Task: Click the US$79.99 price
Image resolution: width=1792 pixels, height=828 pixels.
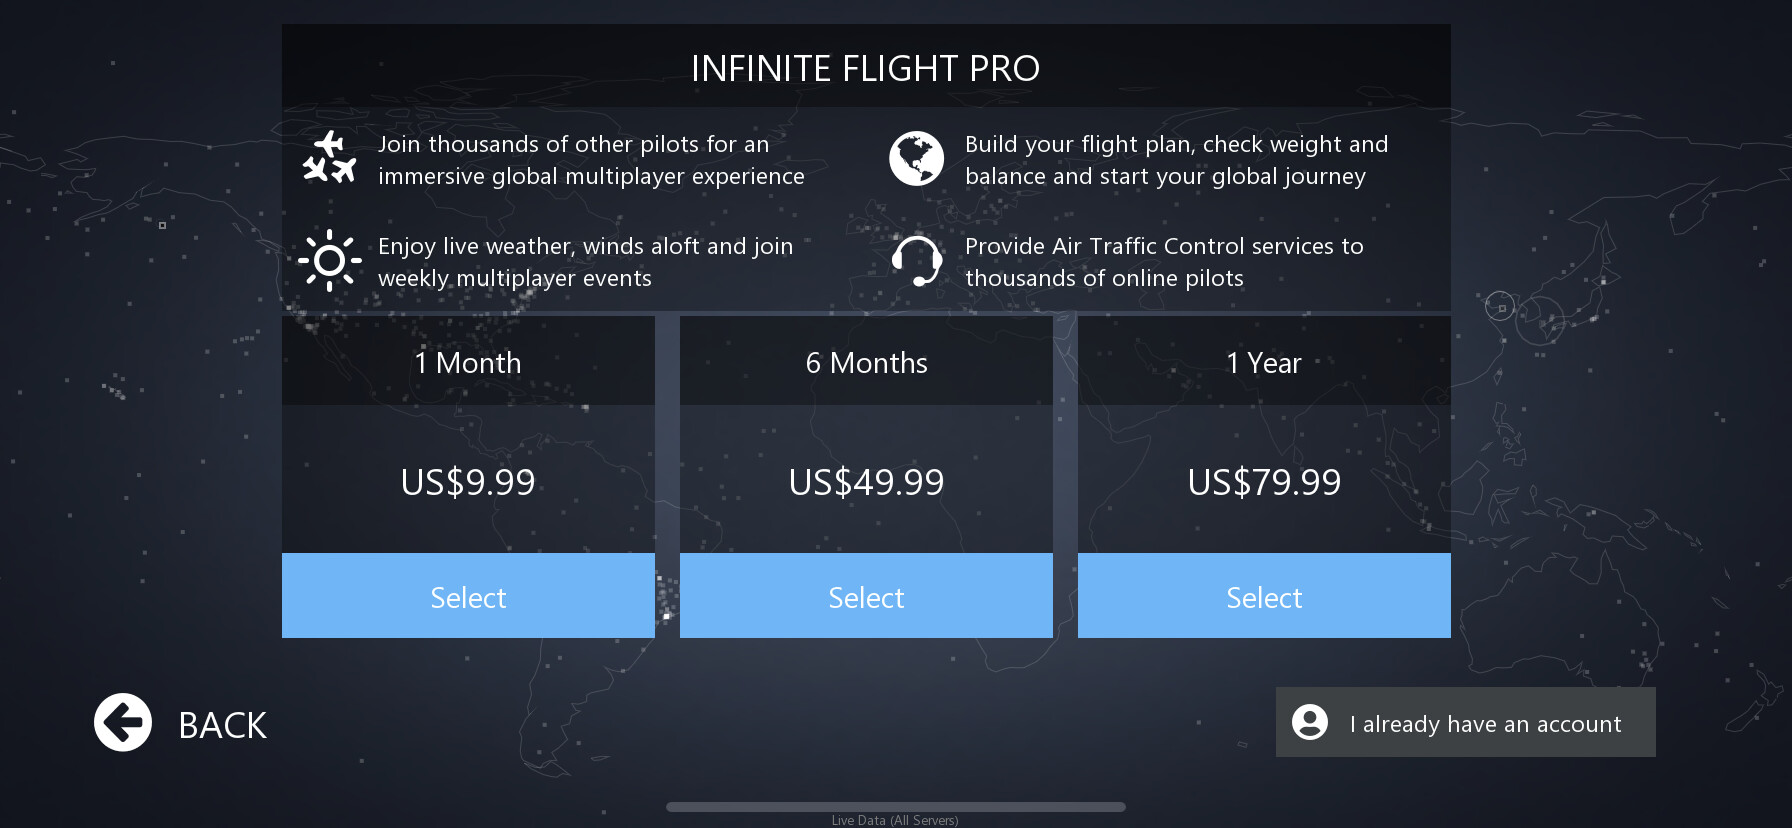Action: pos(1264,482)
